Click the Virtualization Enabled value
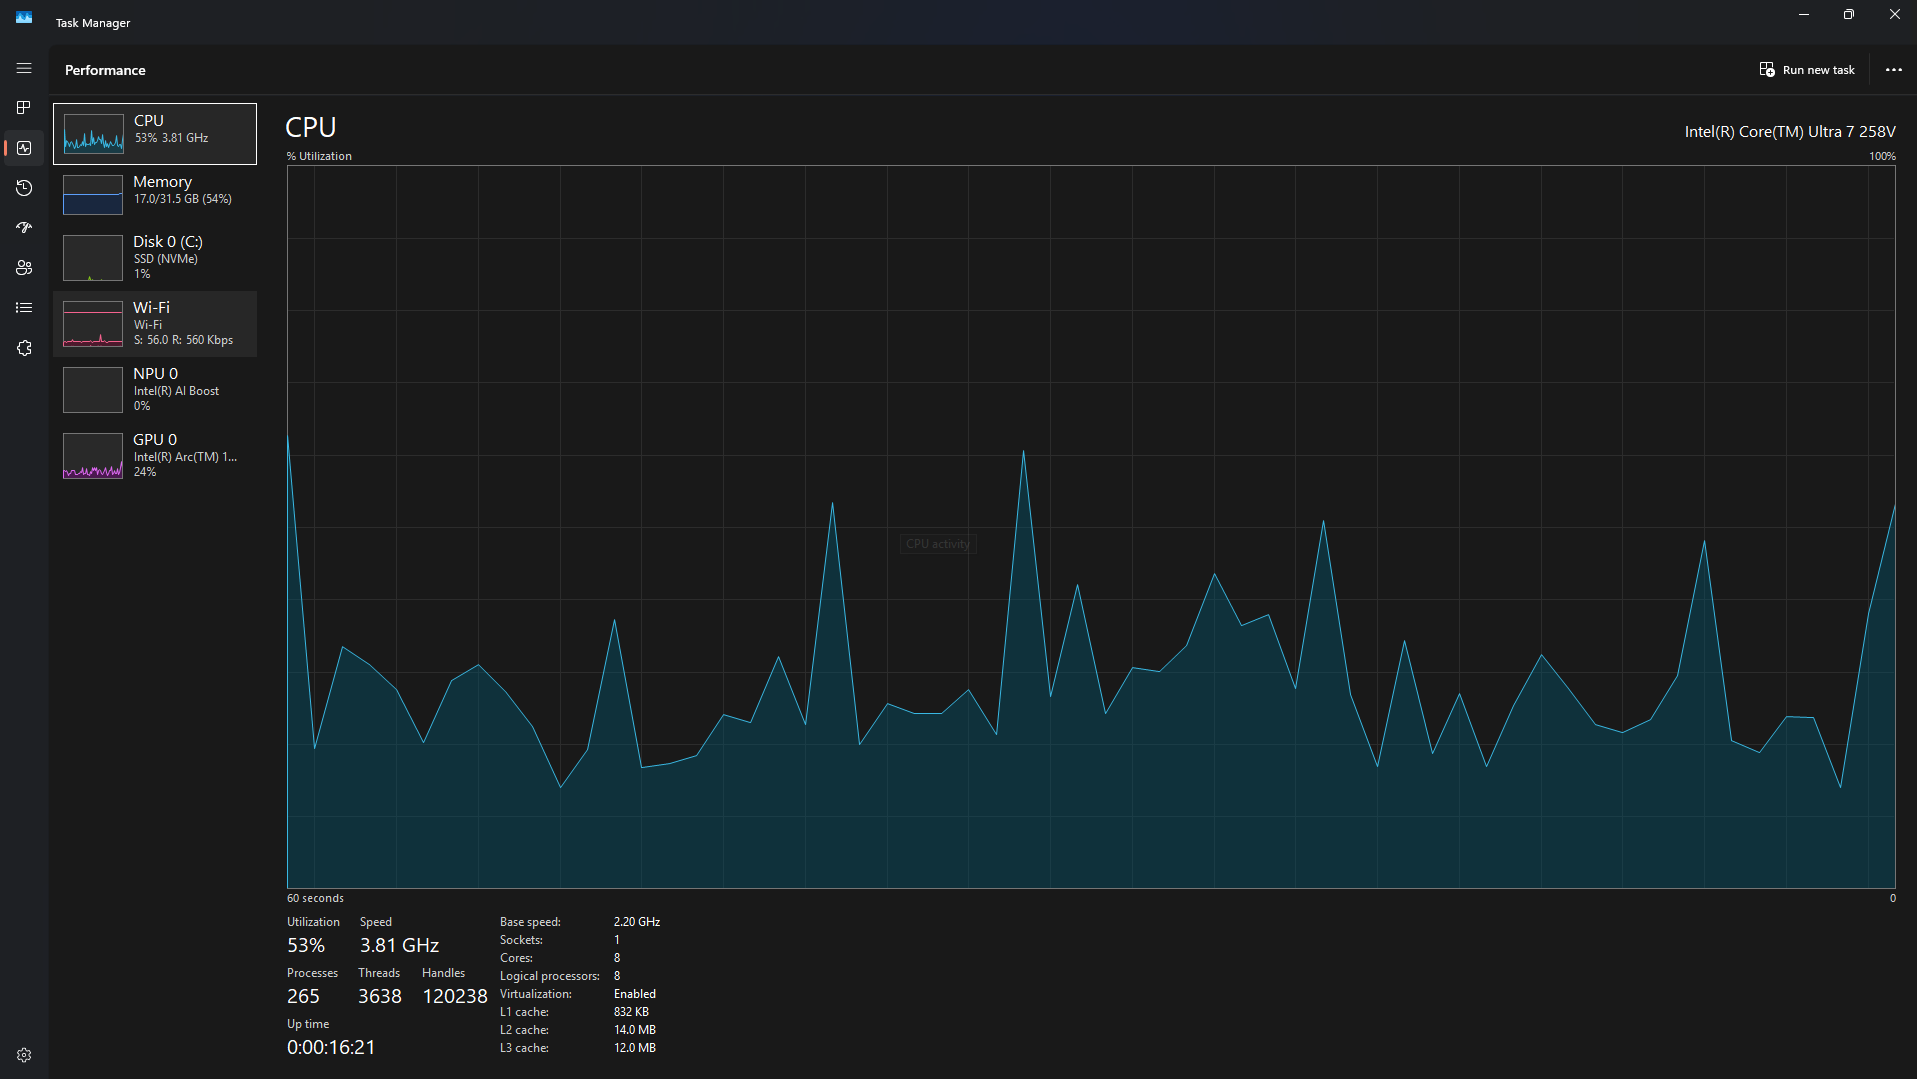 pyautogui.click(x=635, y=994)
